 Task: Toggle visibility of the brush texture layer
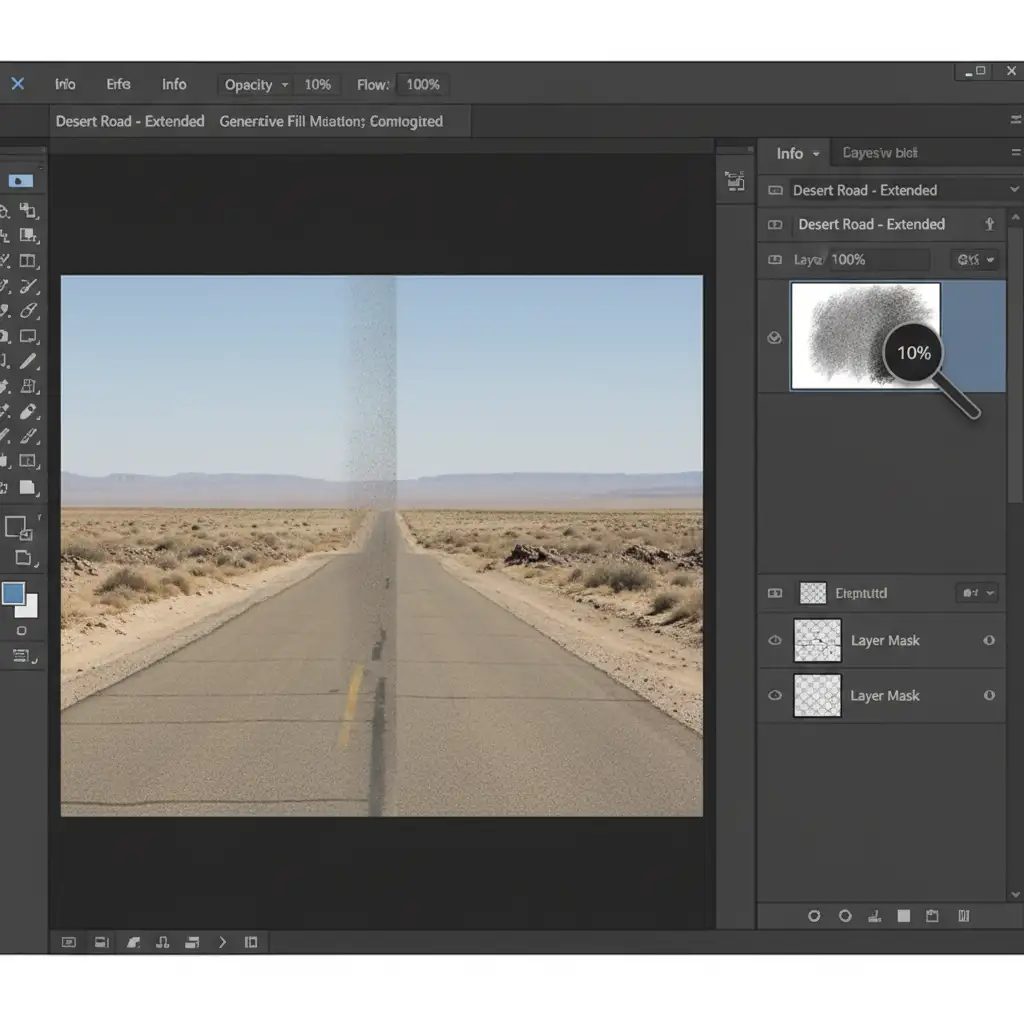tap(773, 338)
